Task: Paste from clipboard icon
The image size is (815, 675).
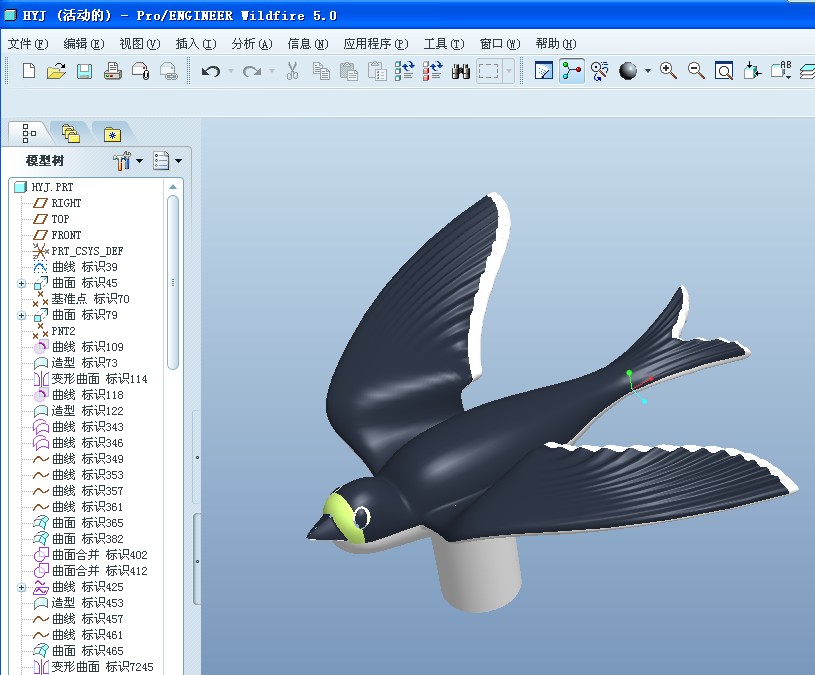Action: pyautogui.click(x=349, y=71)
